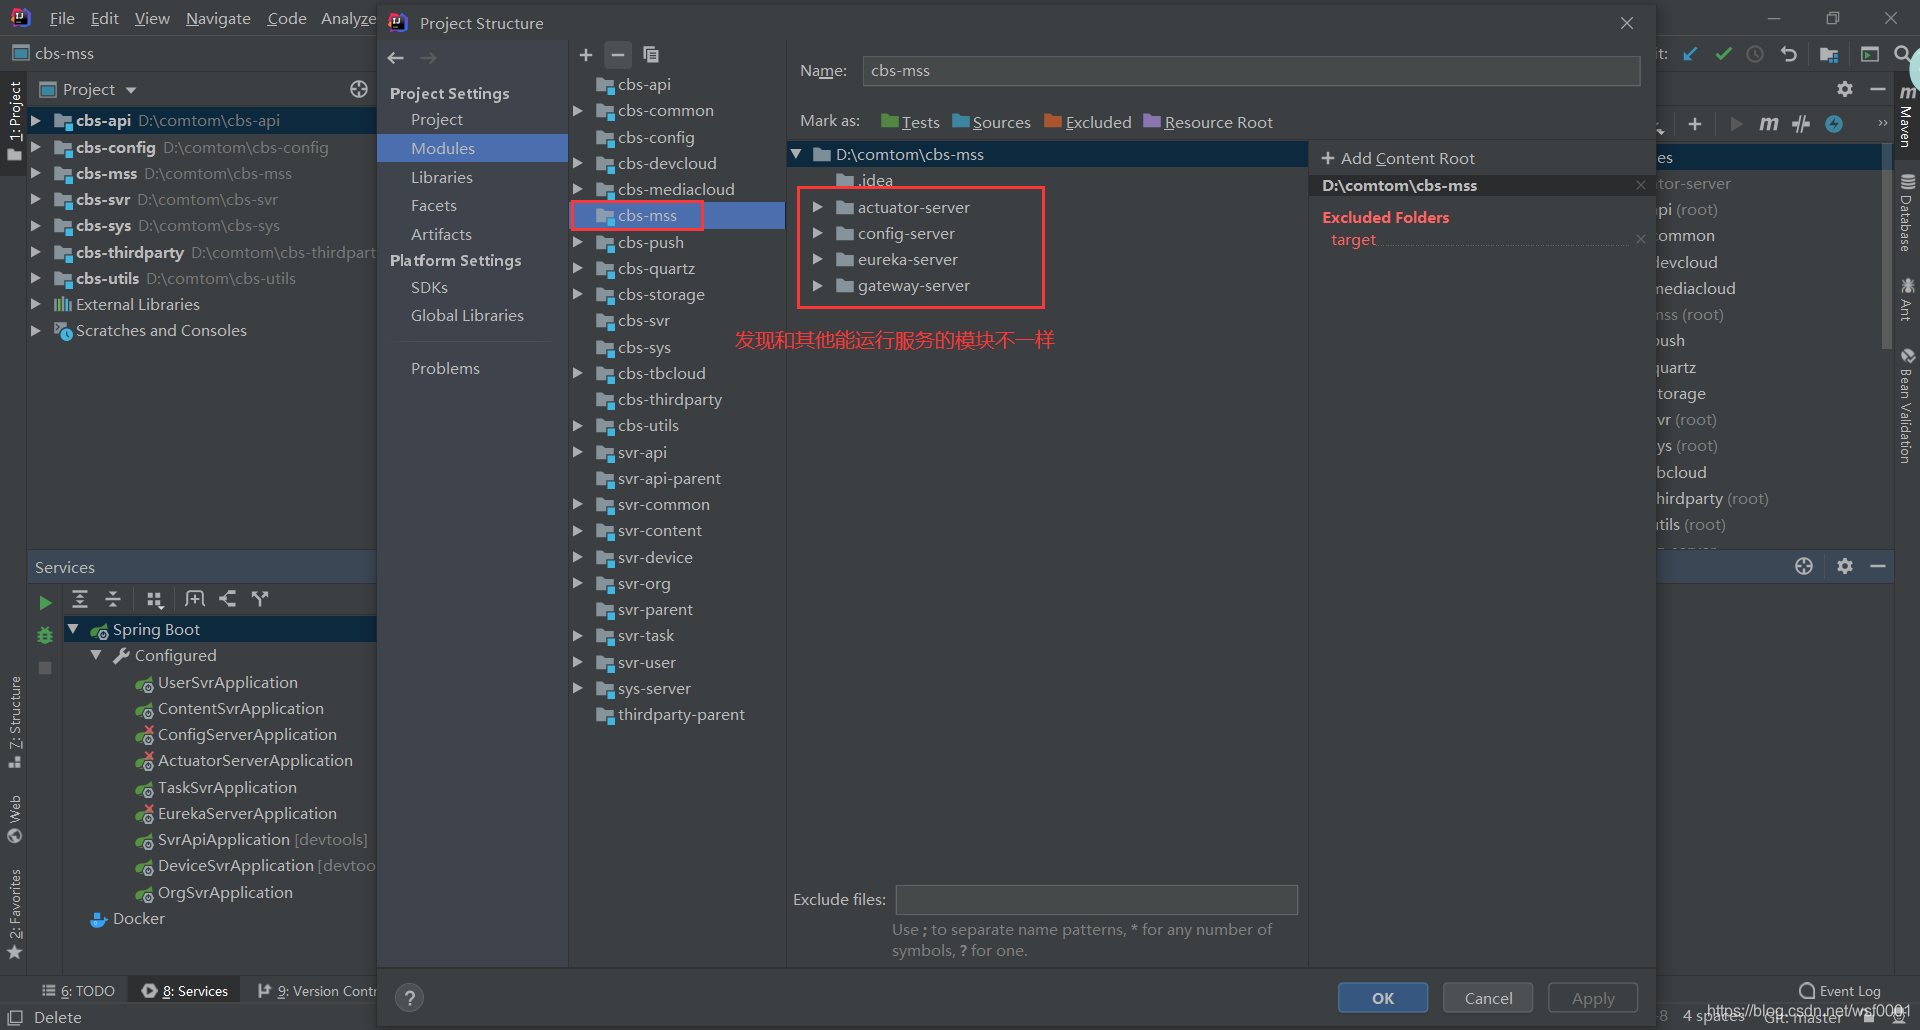Screen dimensions: 1920x1030
Task: Click the module Name field
Action: [x=1251, y=71]
